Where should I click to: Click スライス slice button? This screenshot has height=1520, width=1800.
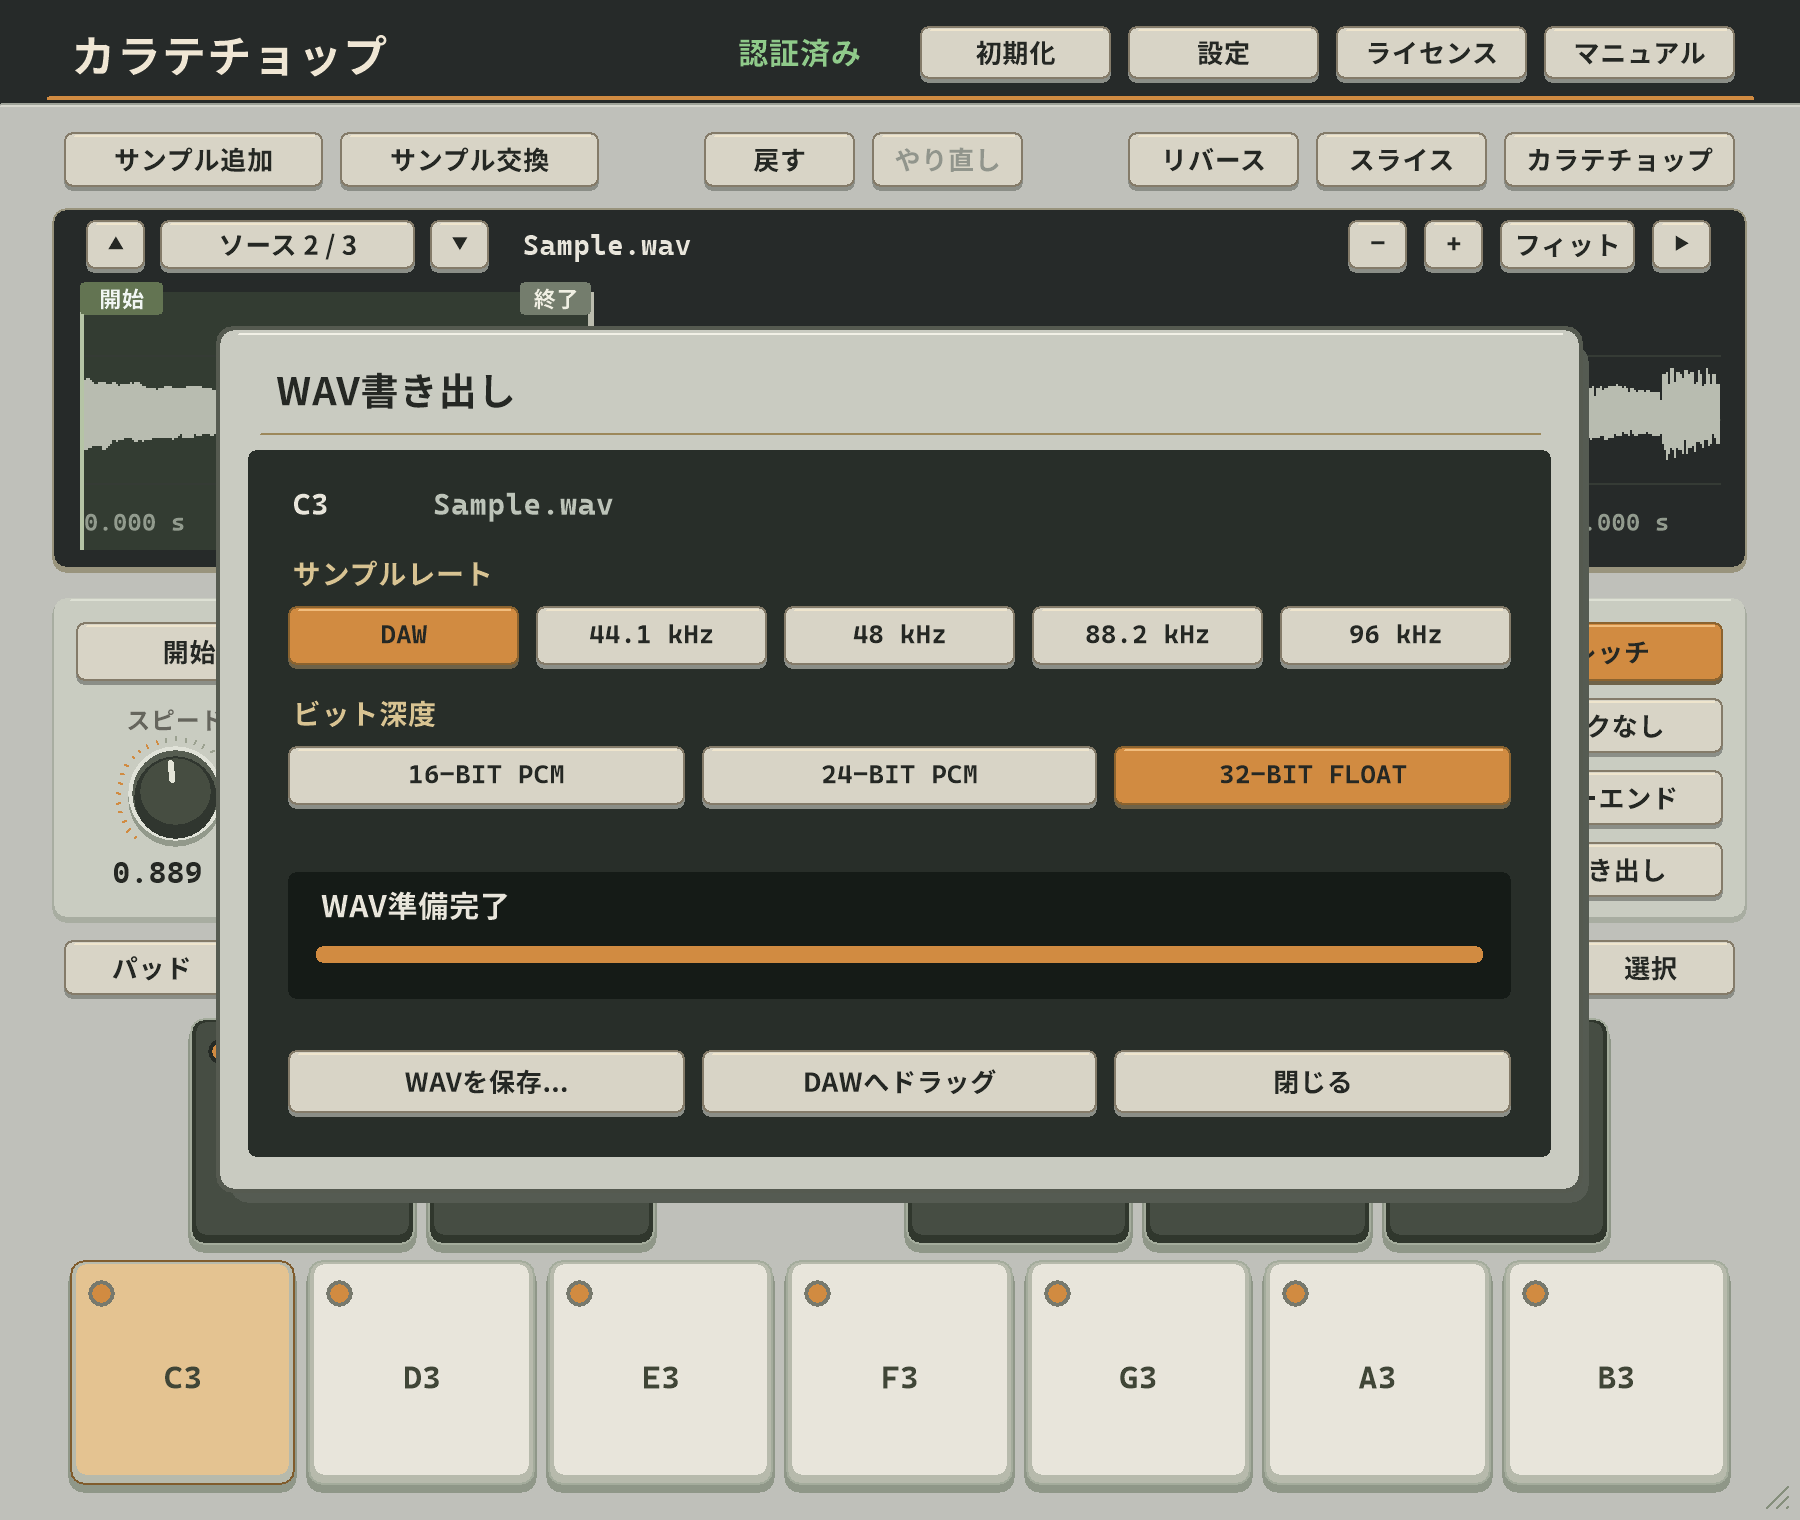(x=1401, y=160)
